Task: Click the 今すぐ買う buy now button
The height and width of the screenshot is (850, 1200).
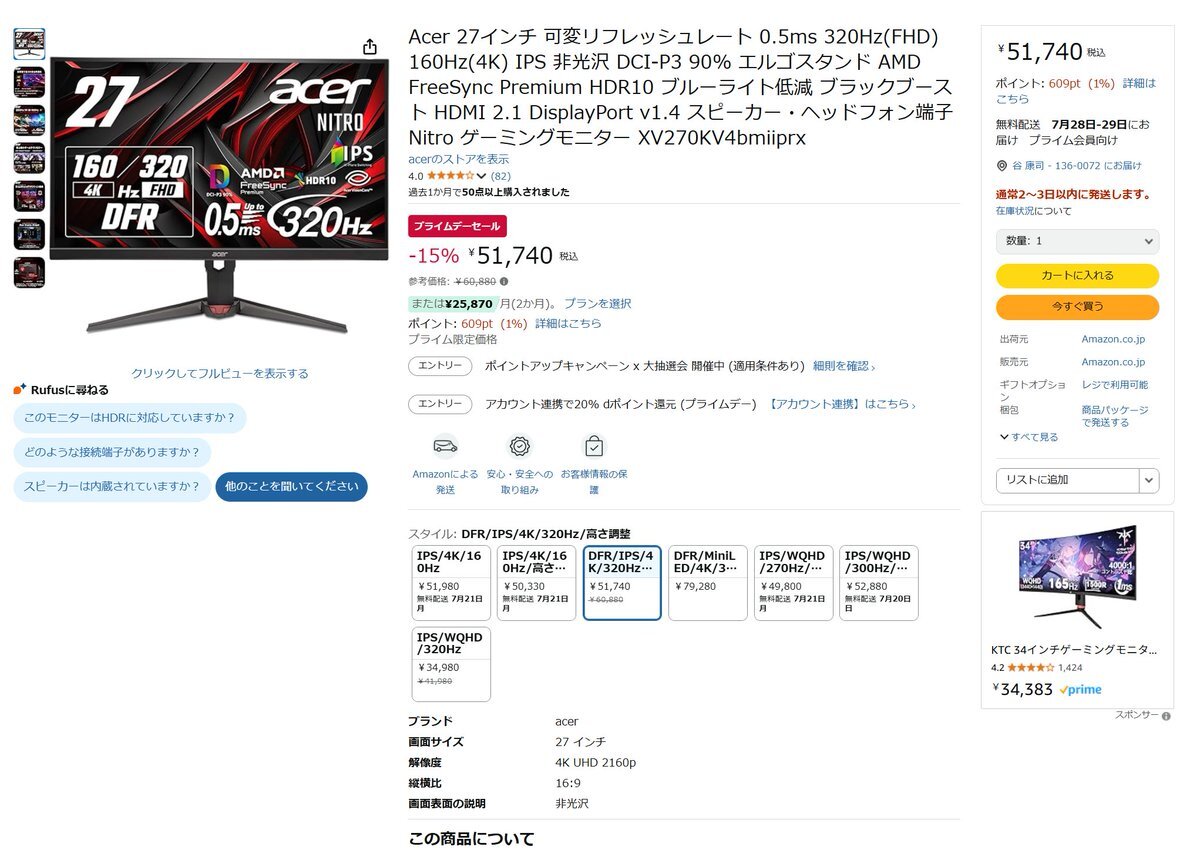Action: [x=1077, y=307]
